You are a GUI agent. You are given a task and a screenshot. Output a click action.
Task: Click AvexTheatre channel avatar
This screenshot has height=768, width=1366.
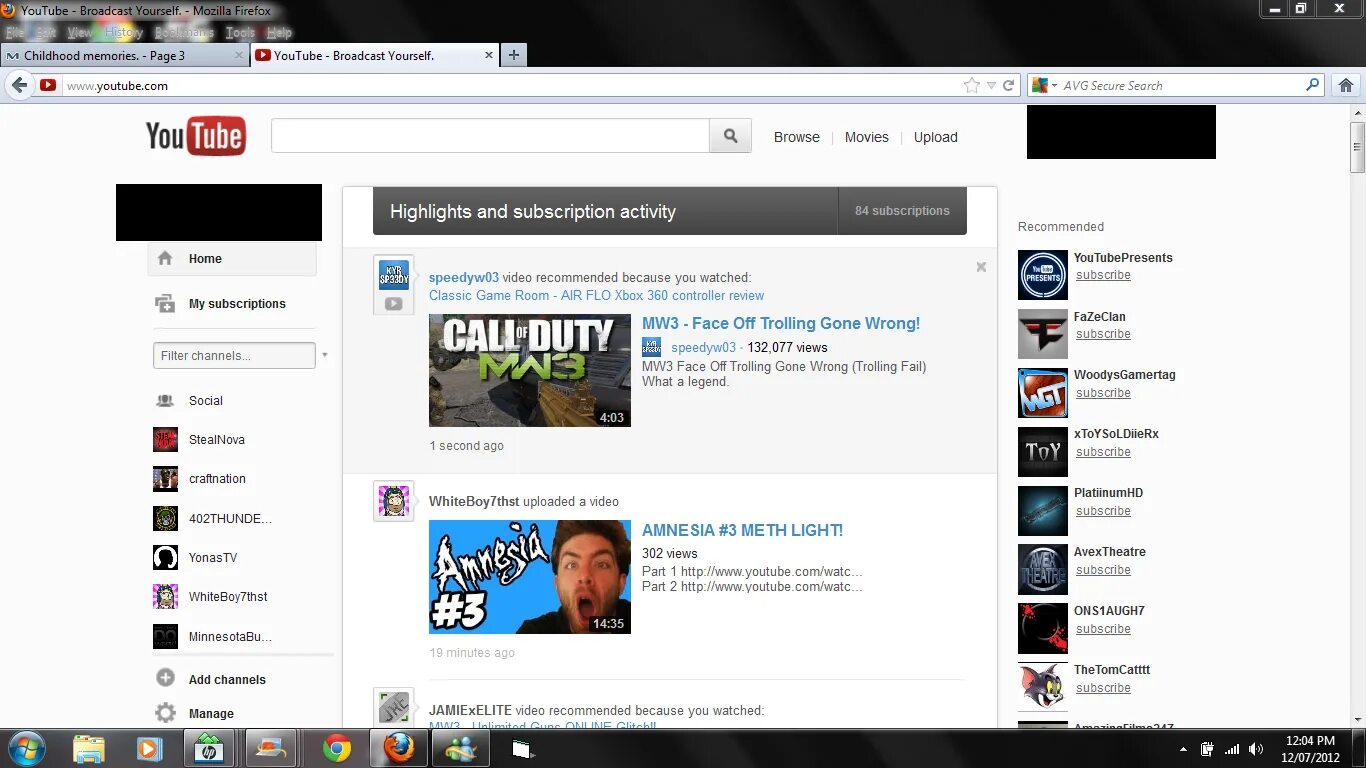[1043, 570]
